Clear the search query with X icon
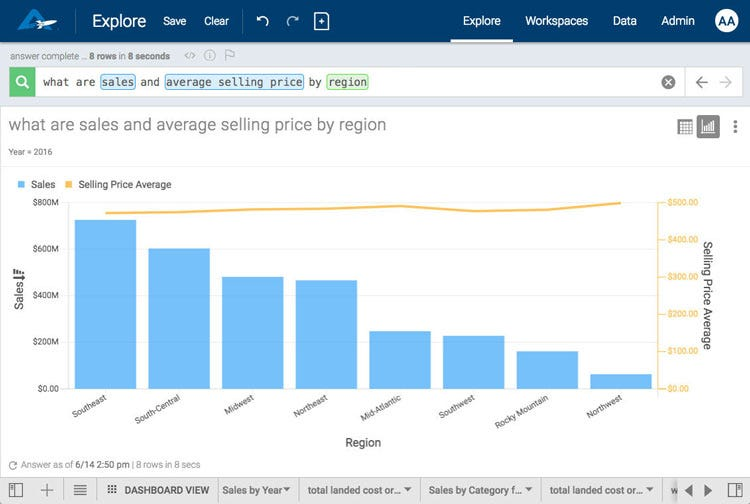This screenshot has height=504, width=750. pos(668,82)
